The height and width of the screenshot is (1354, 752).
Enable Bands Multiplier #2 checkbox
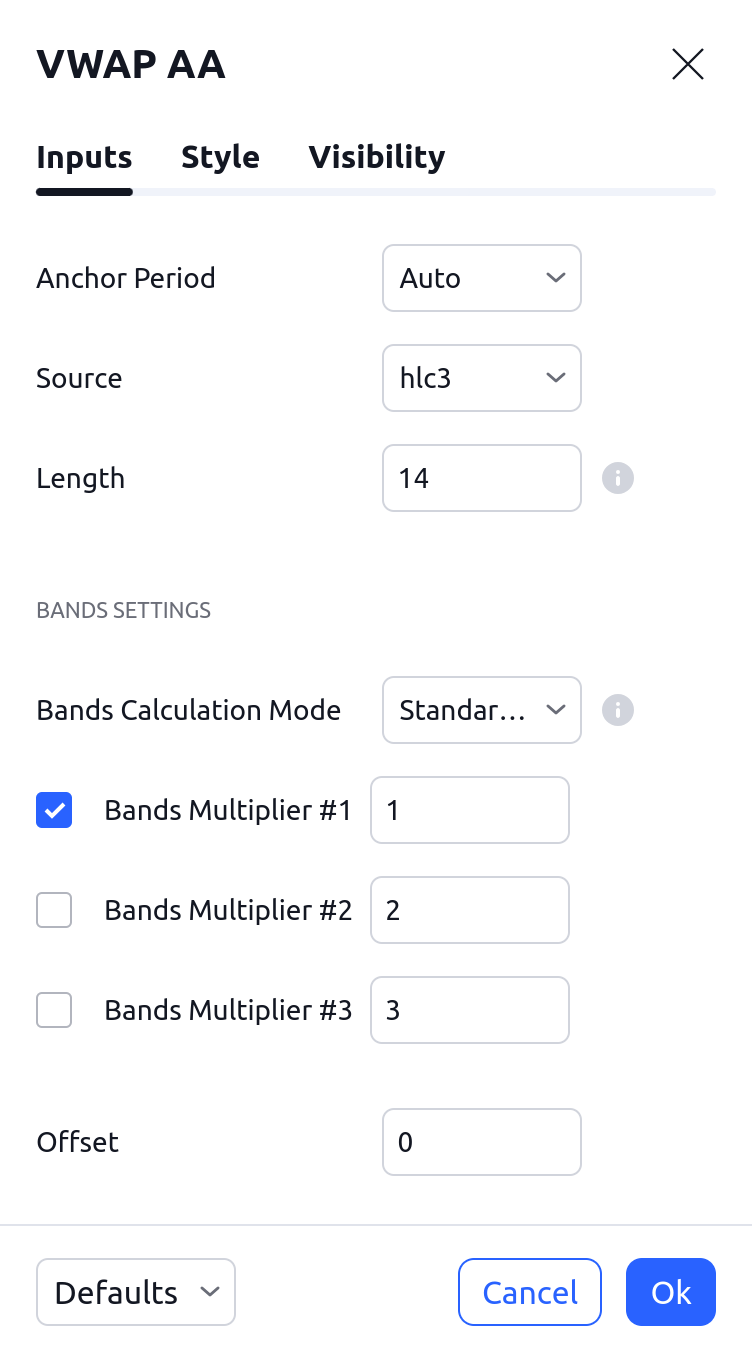[x=54, y=910]
